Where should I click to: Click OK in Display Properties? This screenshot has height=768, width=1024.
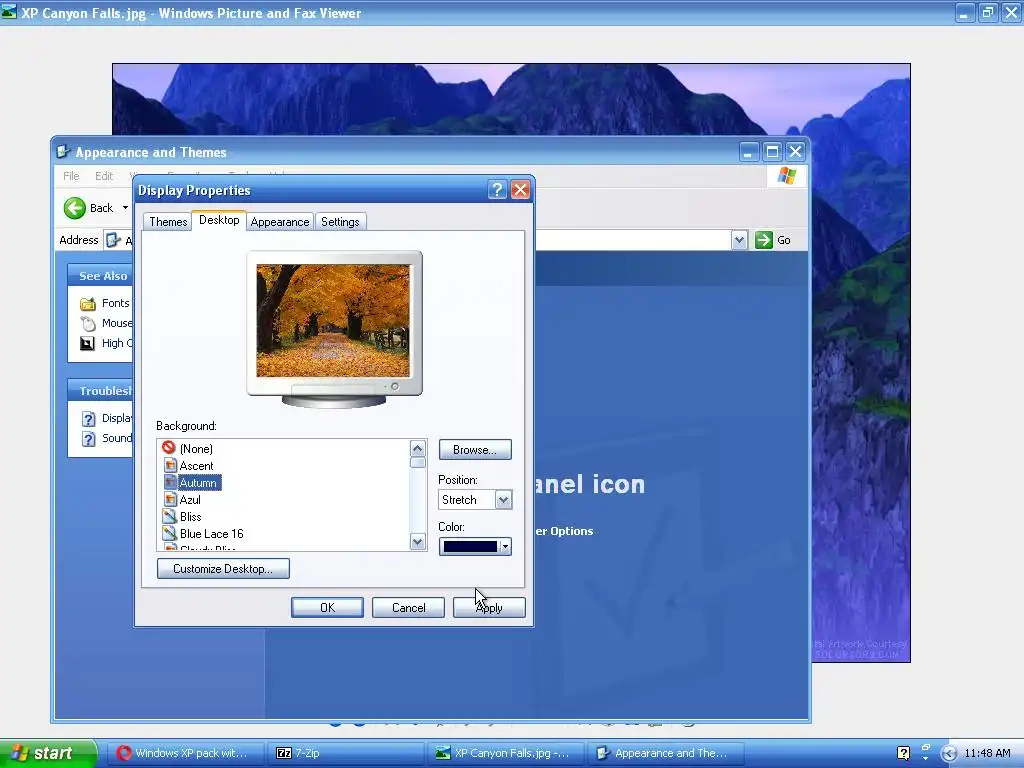tap(327, 608)
